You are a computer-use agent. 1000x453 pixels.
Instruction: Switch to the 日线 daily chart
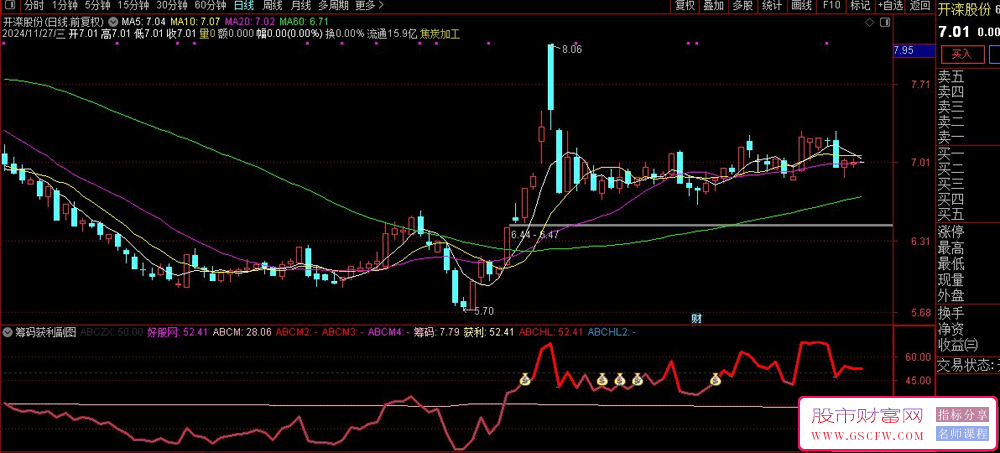pyautogui.click(x=244, y=6)
